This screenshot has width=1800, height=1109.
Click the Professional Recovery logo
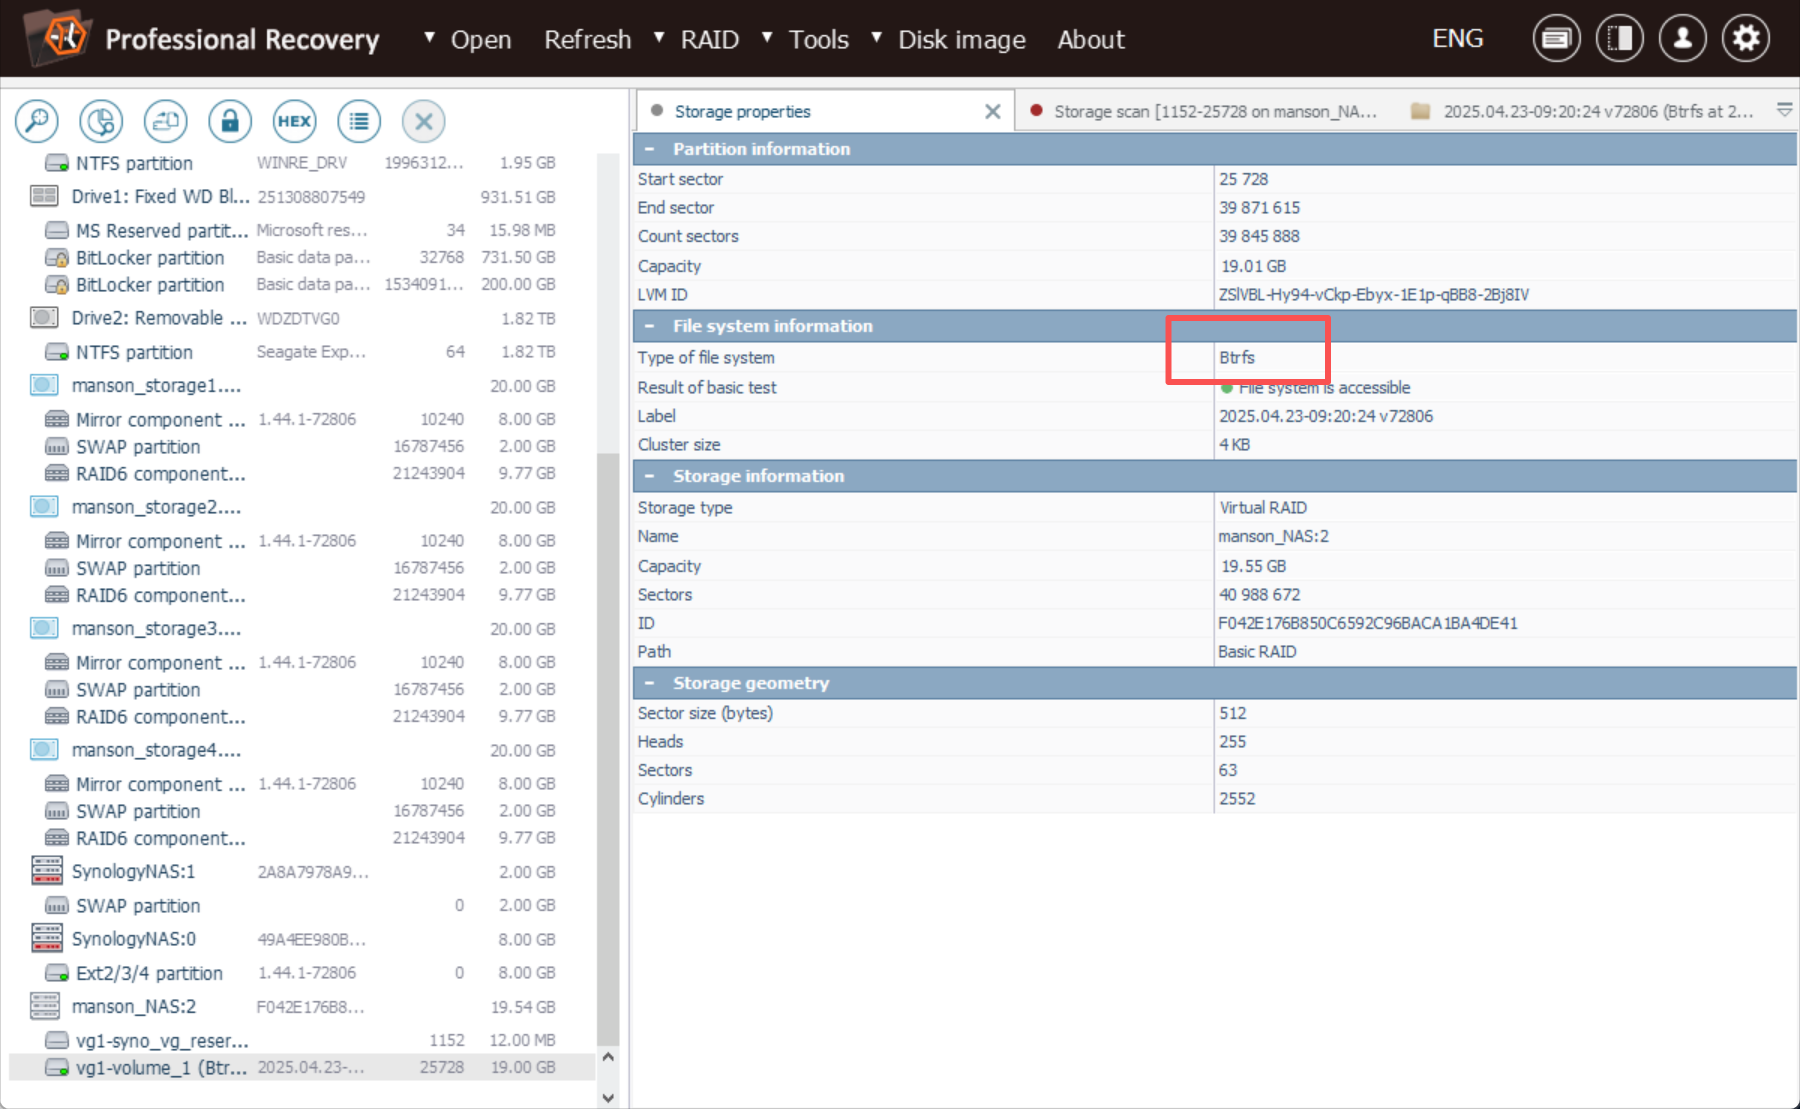pyautogui.click(x=58, y=38)
